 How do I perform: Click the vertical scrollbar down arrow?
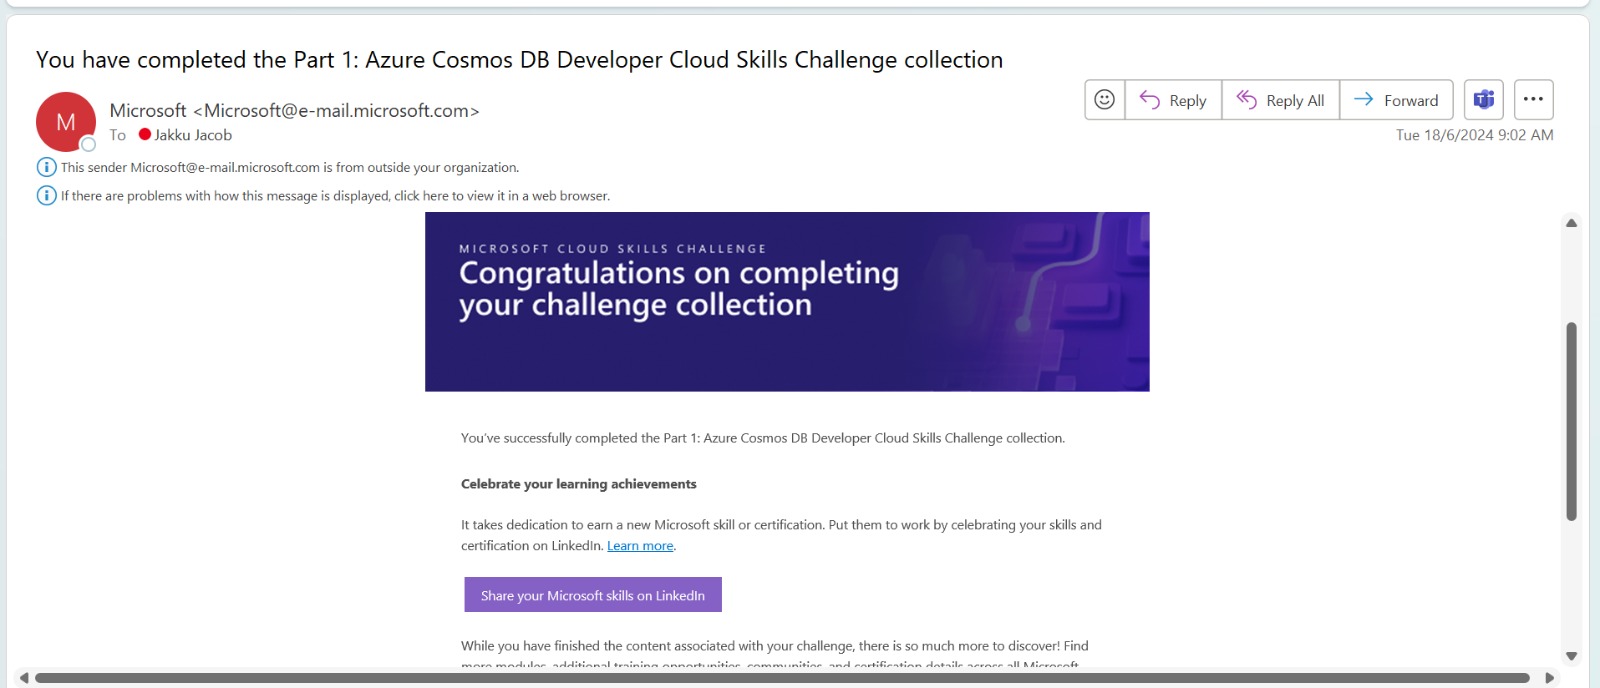pos(1572,657)
